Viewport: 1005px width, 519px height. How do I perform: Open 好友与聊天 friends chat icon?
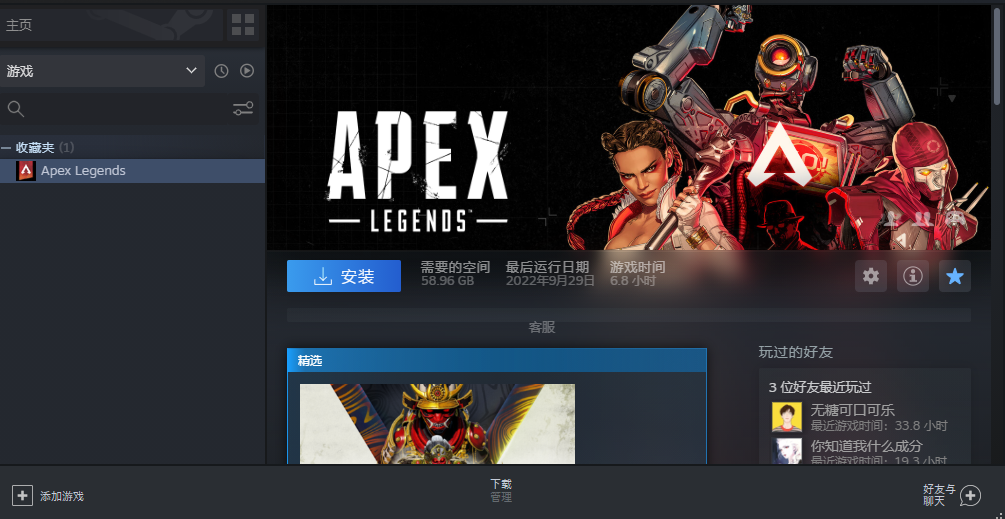pyautogui.click(x=969, y=495)
